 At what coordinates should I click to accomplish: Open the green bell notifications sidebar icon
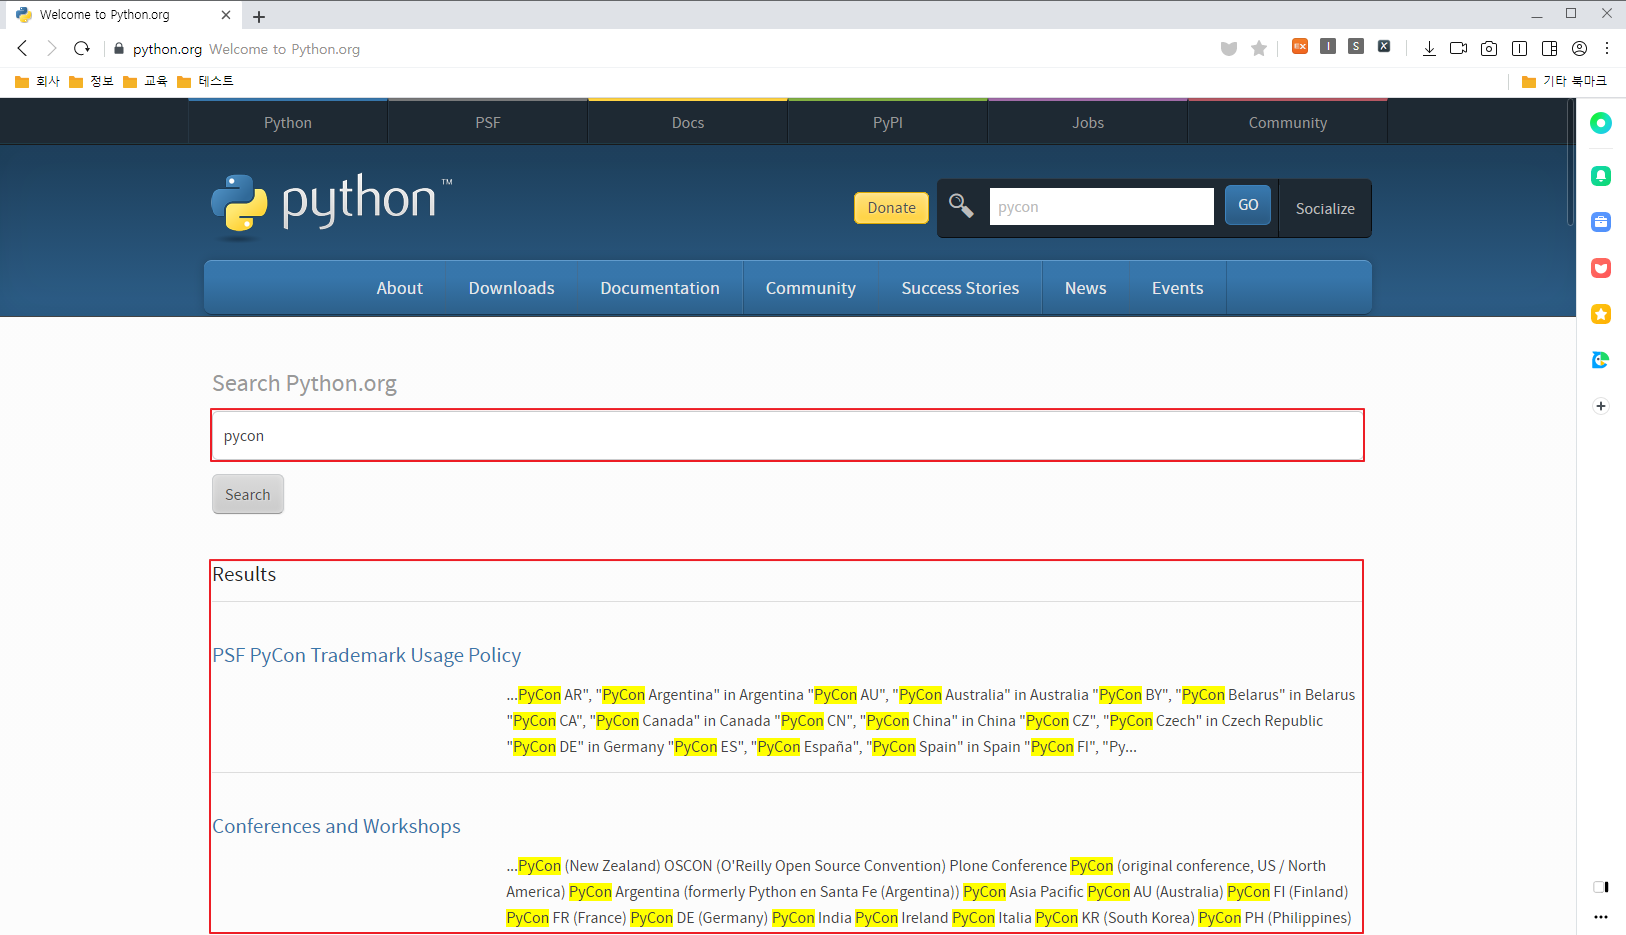1601,176
